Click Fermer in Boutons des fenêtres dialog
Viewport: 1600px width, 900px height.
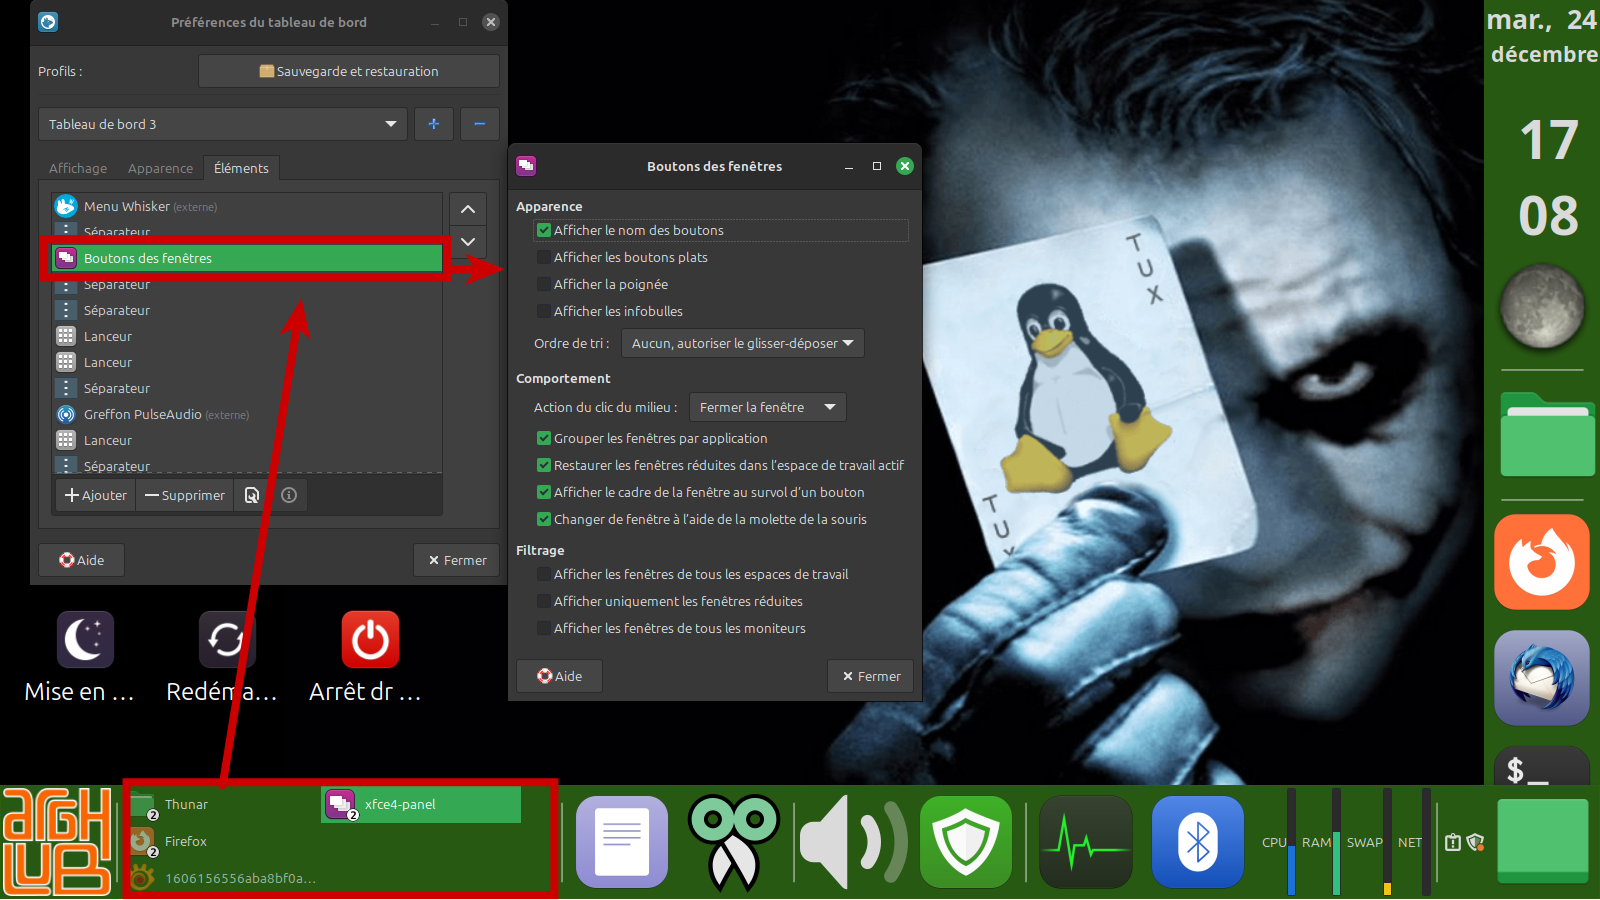pos(871,676)
